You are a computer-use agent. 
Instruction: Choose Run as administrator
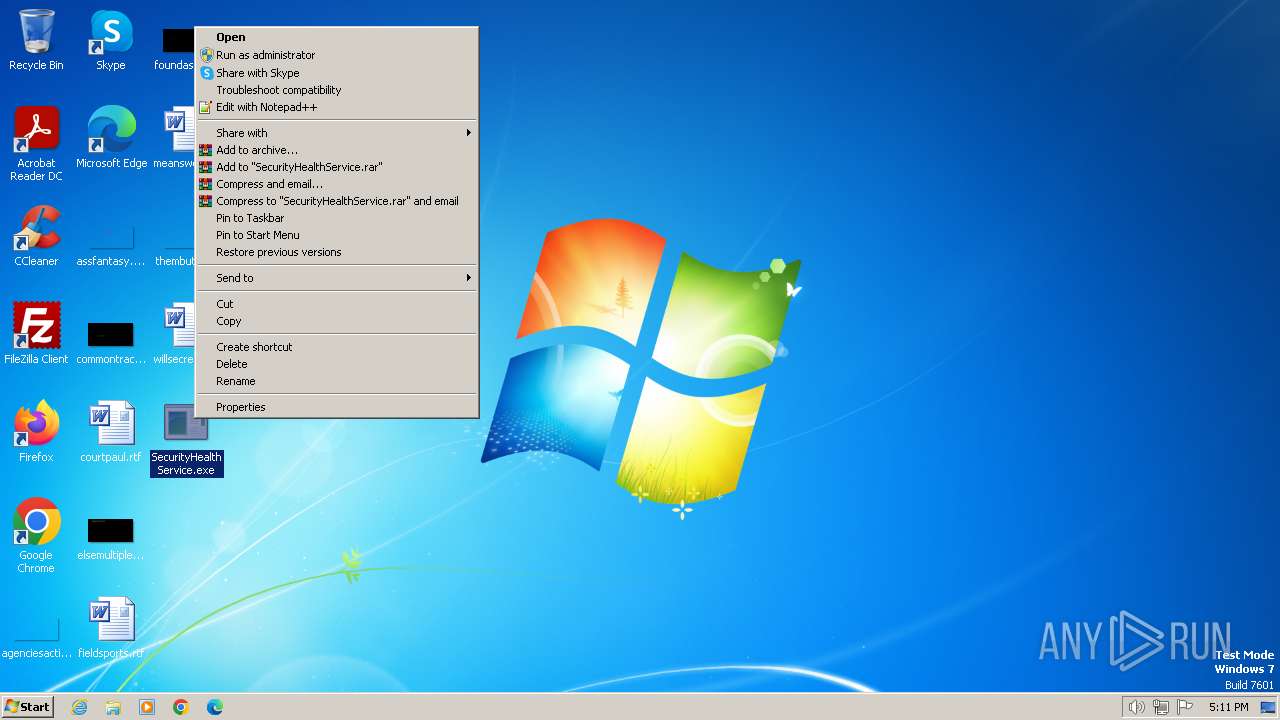click(x=337, y=55)
